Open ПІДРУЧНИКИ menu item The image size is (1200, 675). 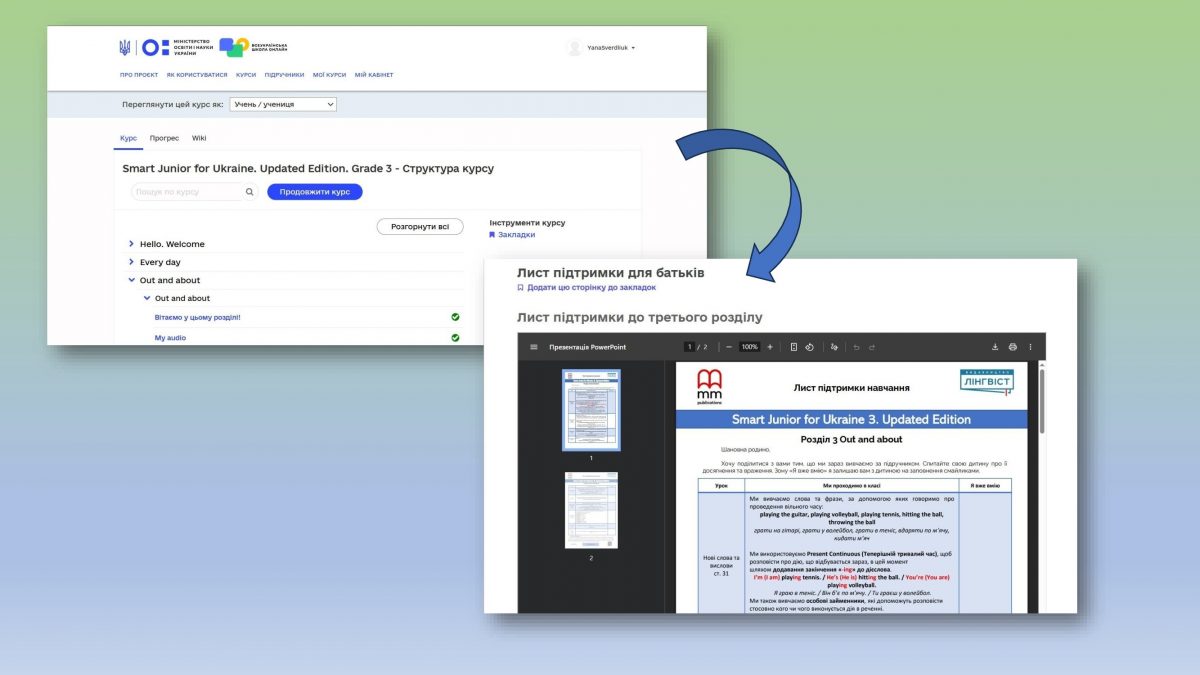coord(284,75)
